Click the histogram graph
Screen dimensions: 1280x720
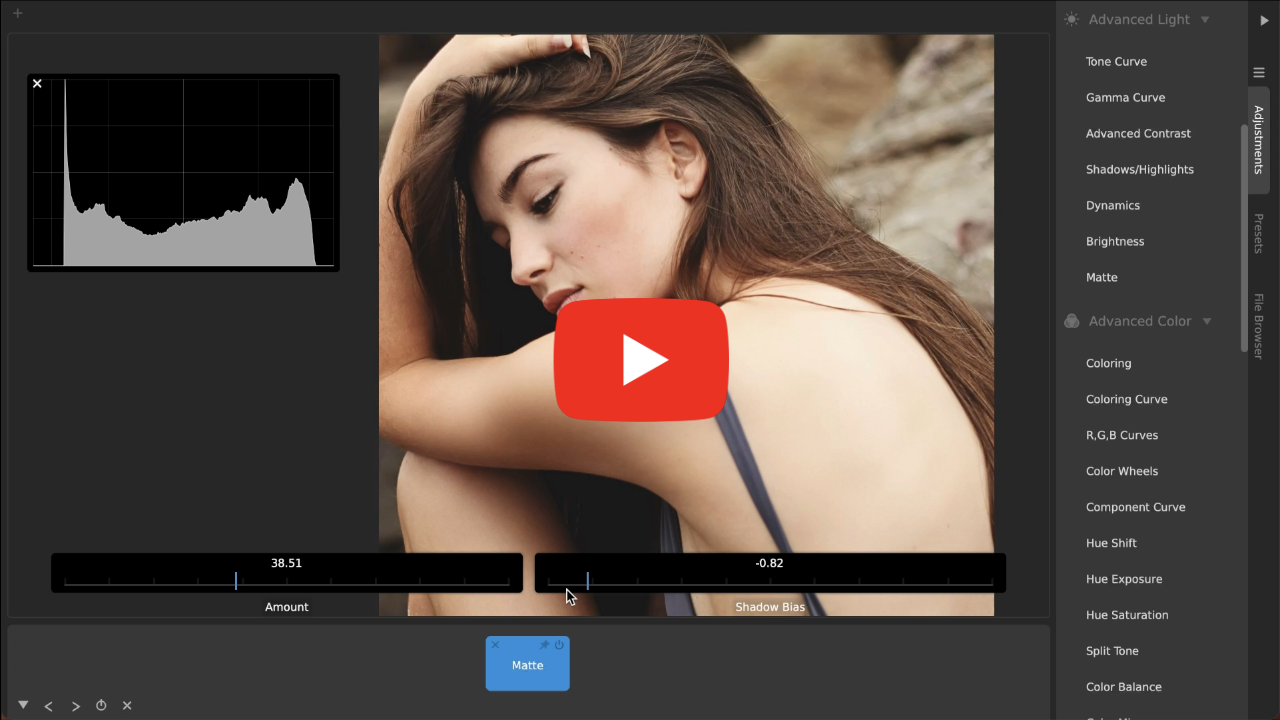pos(183,173)
